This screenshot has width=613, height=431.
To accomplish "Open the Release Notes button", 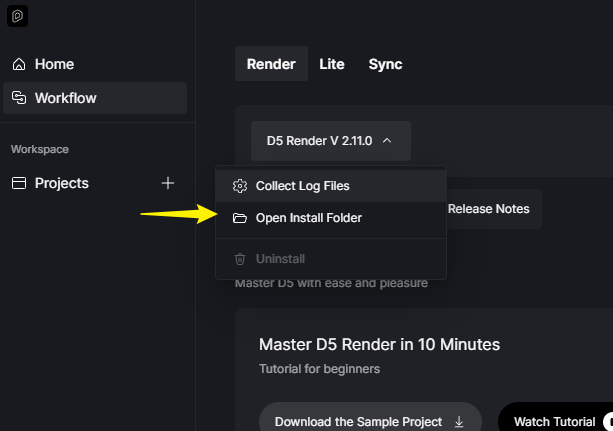I will pyautogui.click(x=489, y=209).
